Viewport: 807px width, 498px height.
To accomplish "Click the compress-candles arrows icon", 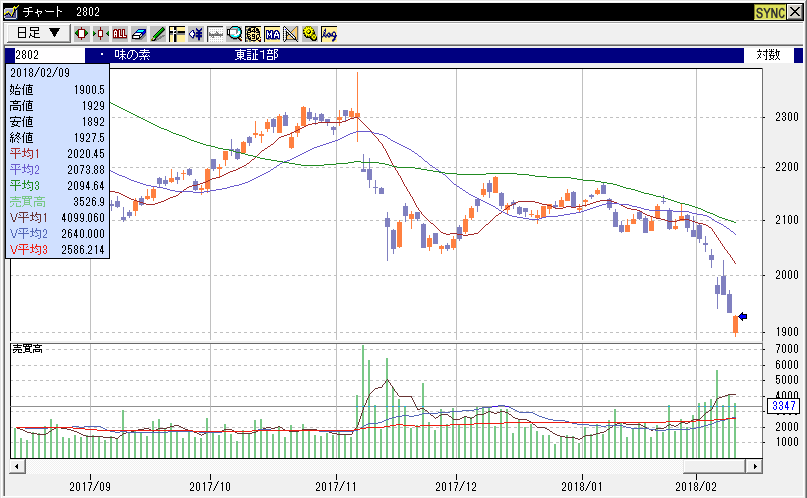I will pyautogui.click(x=101, y=33).
